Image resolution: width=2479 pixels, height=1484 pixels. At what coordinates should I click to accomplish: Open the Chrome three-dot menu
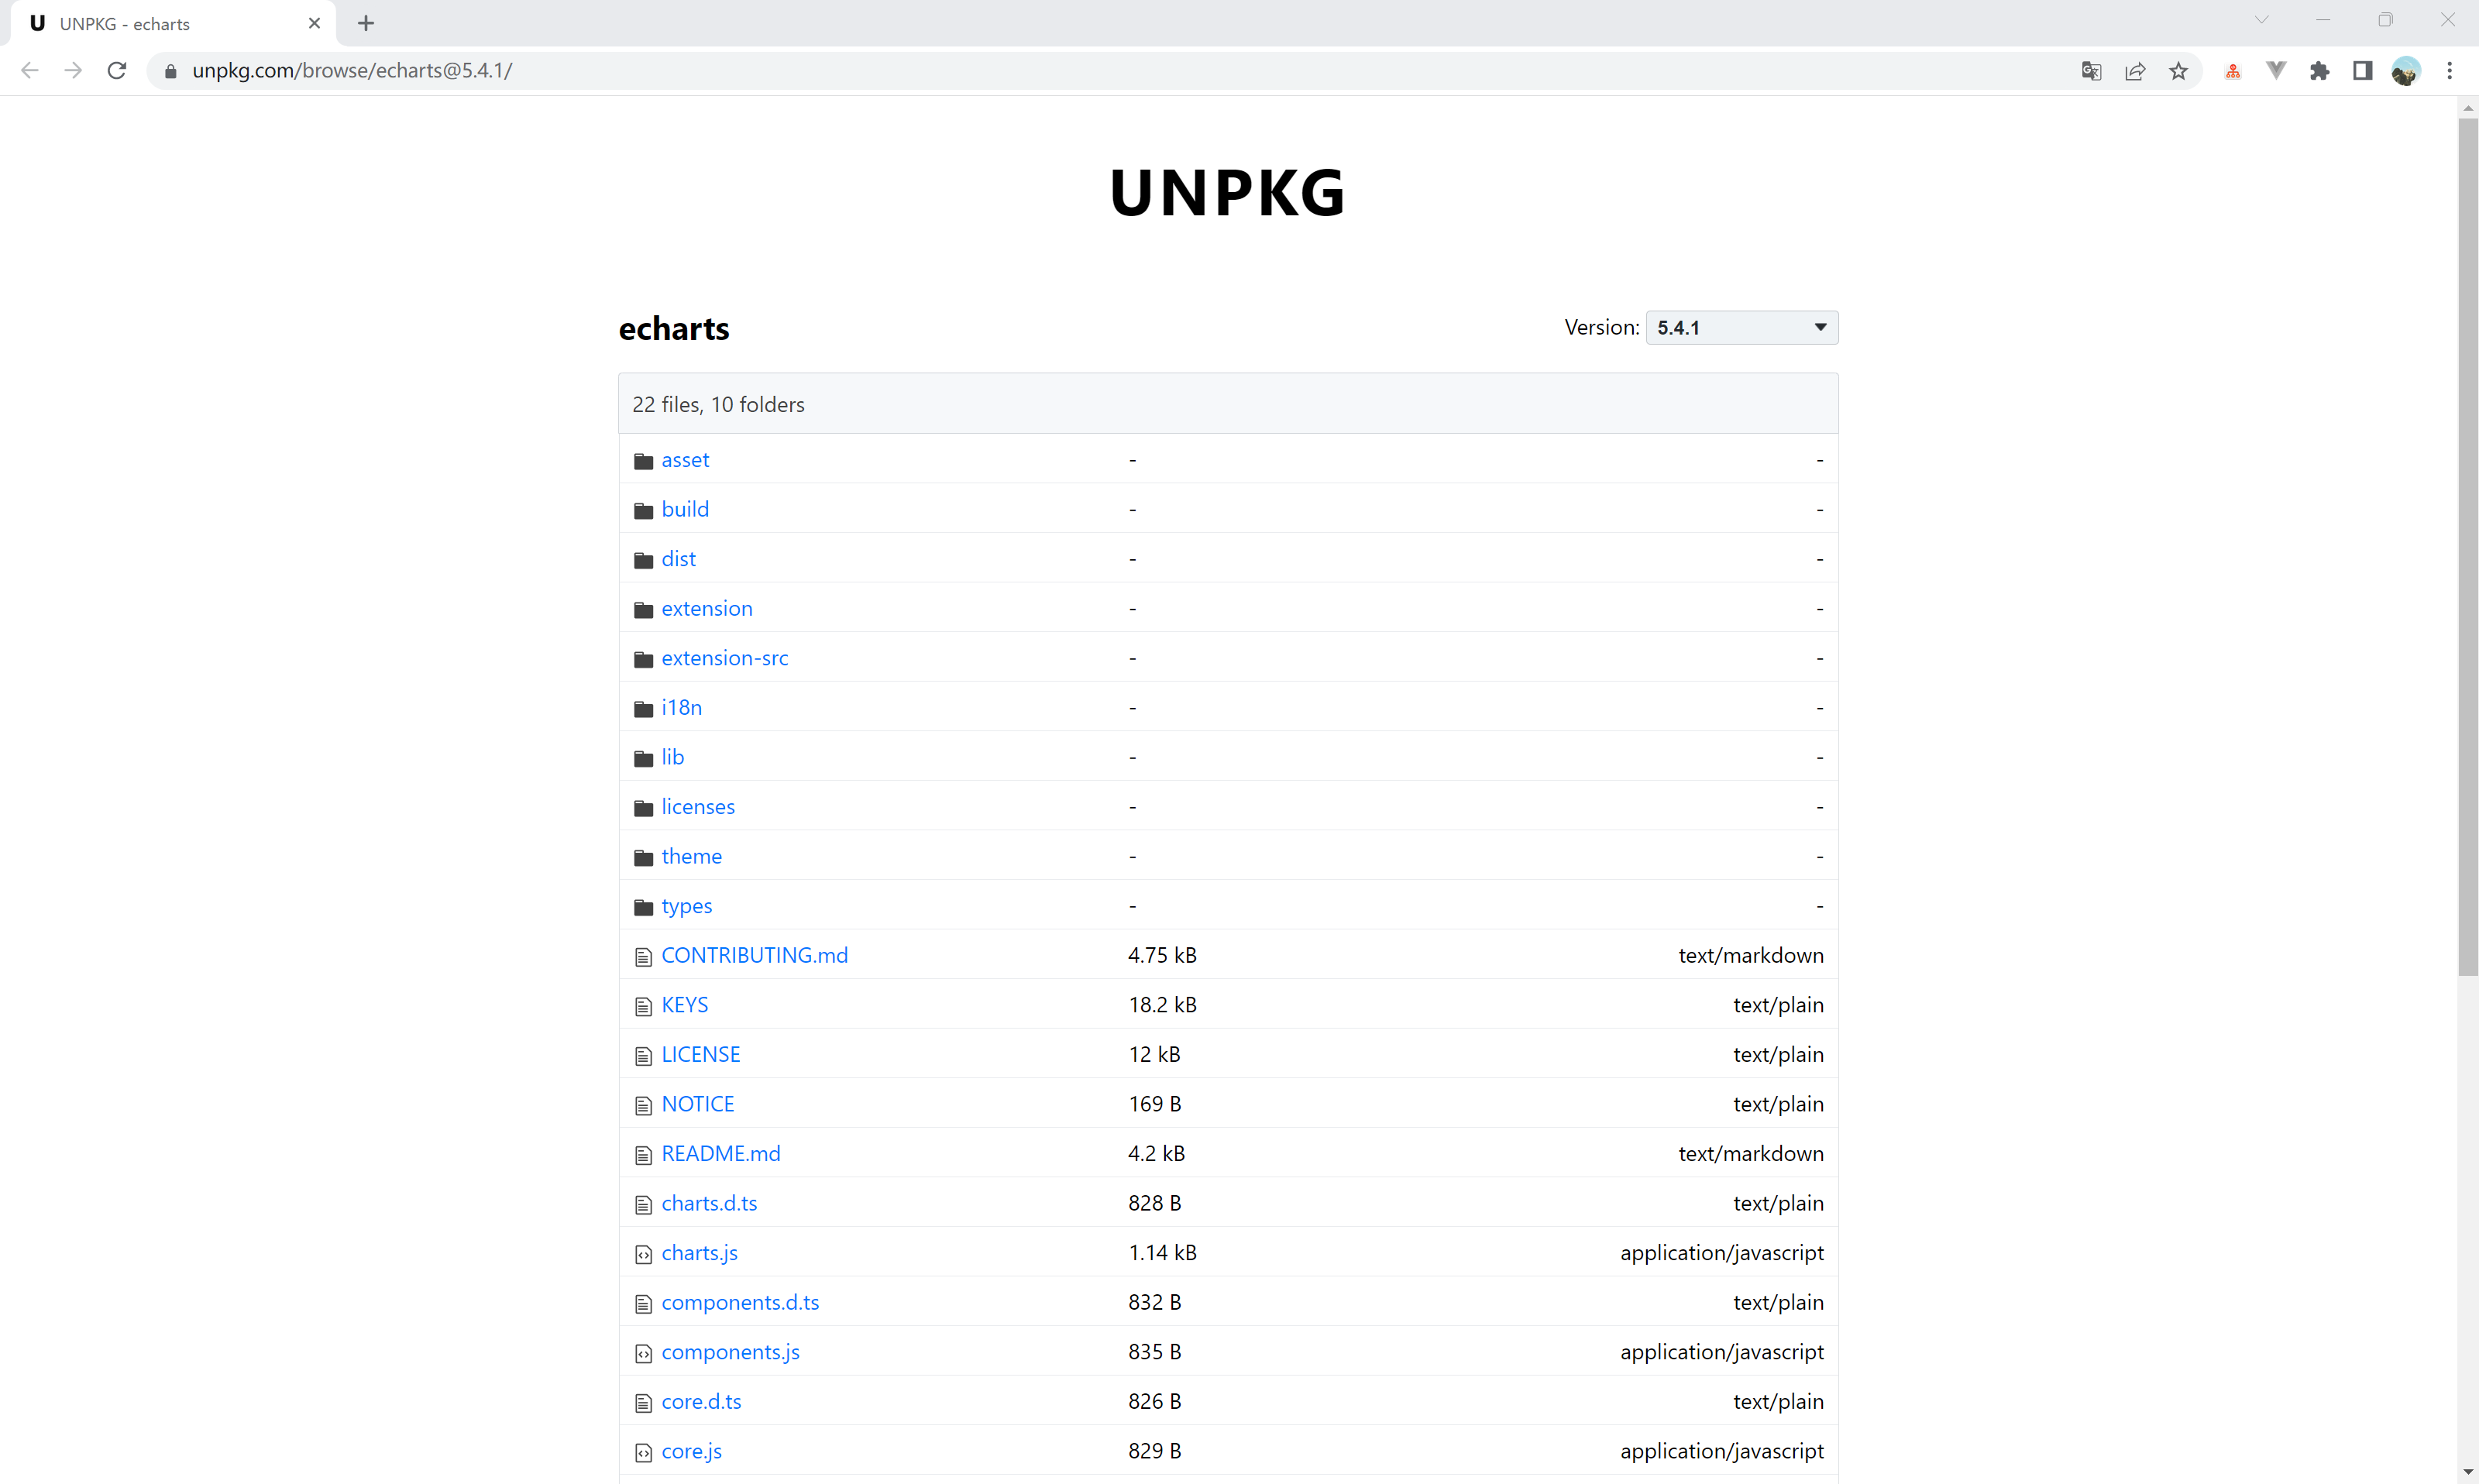coord(2449,71)
